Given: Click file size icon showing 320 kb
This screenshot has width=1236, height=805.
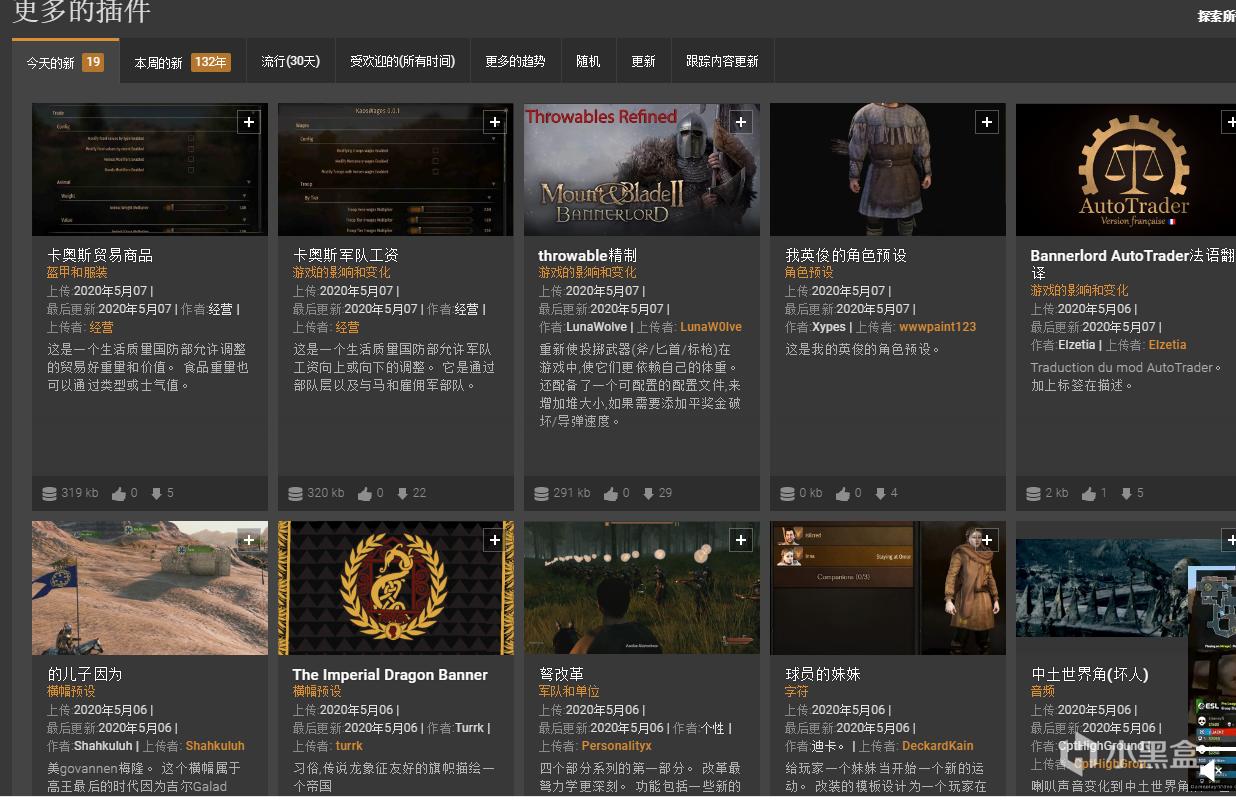Looking at the screenshot, I should coord(295,493).
